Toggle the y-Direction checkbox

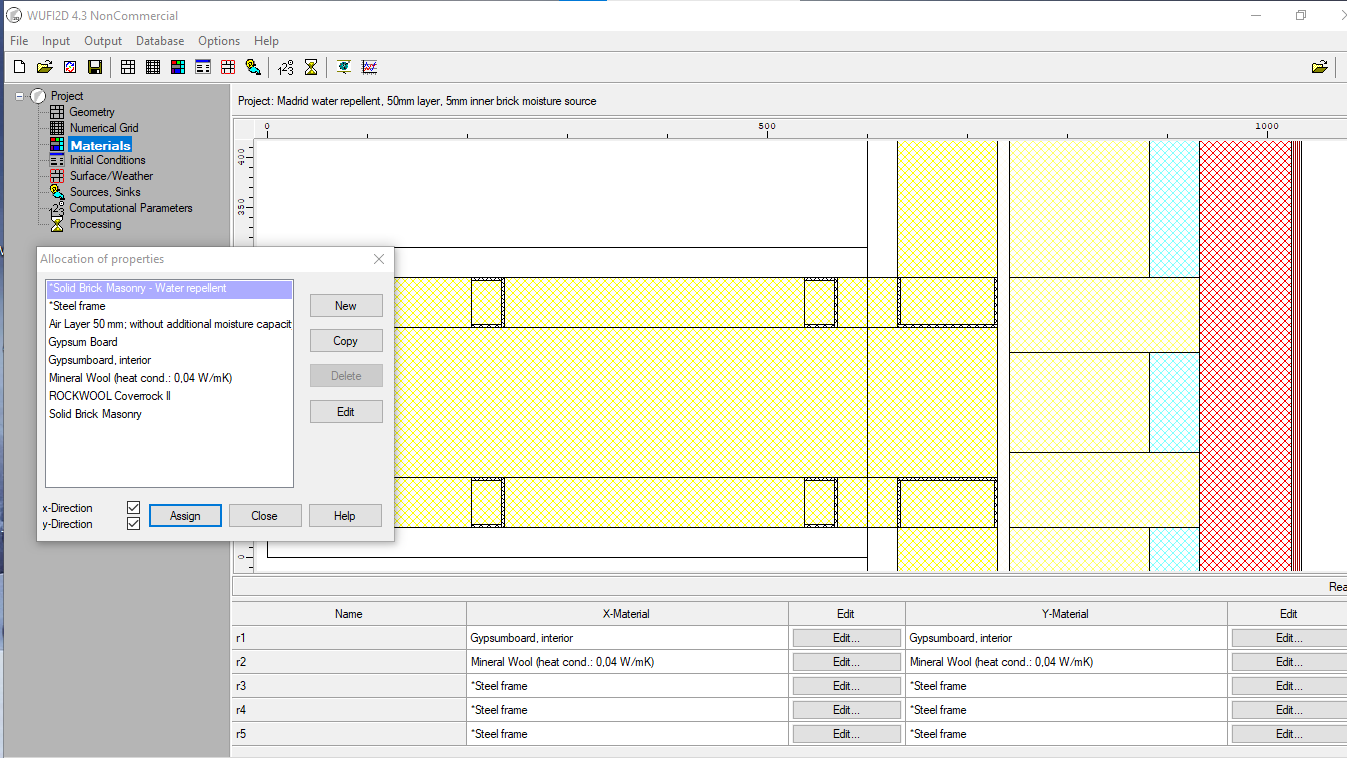point(133,524)
